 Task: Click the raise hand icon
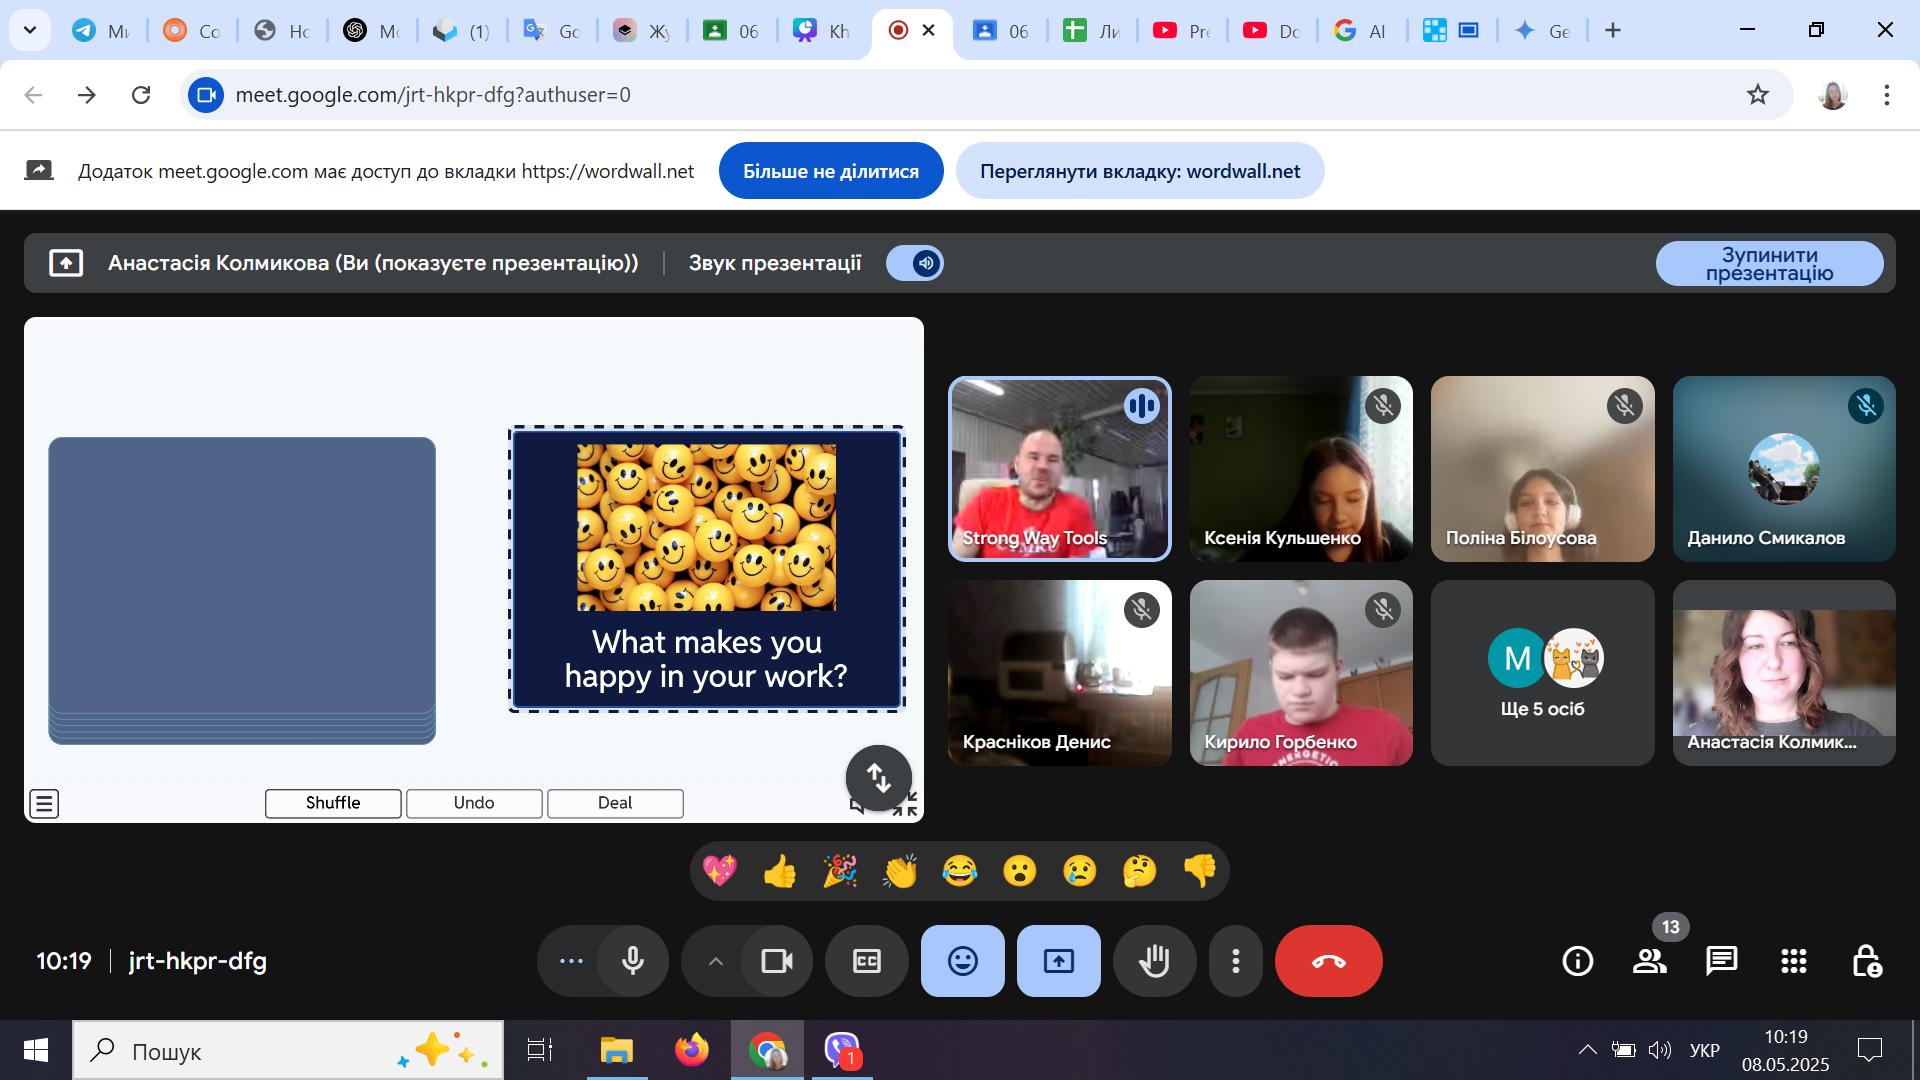click(x=1154, y=961)
